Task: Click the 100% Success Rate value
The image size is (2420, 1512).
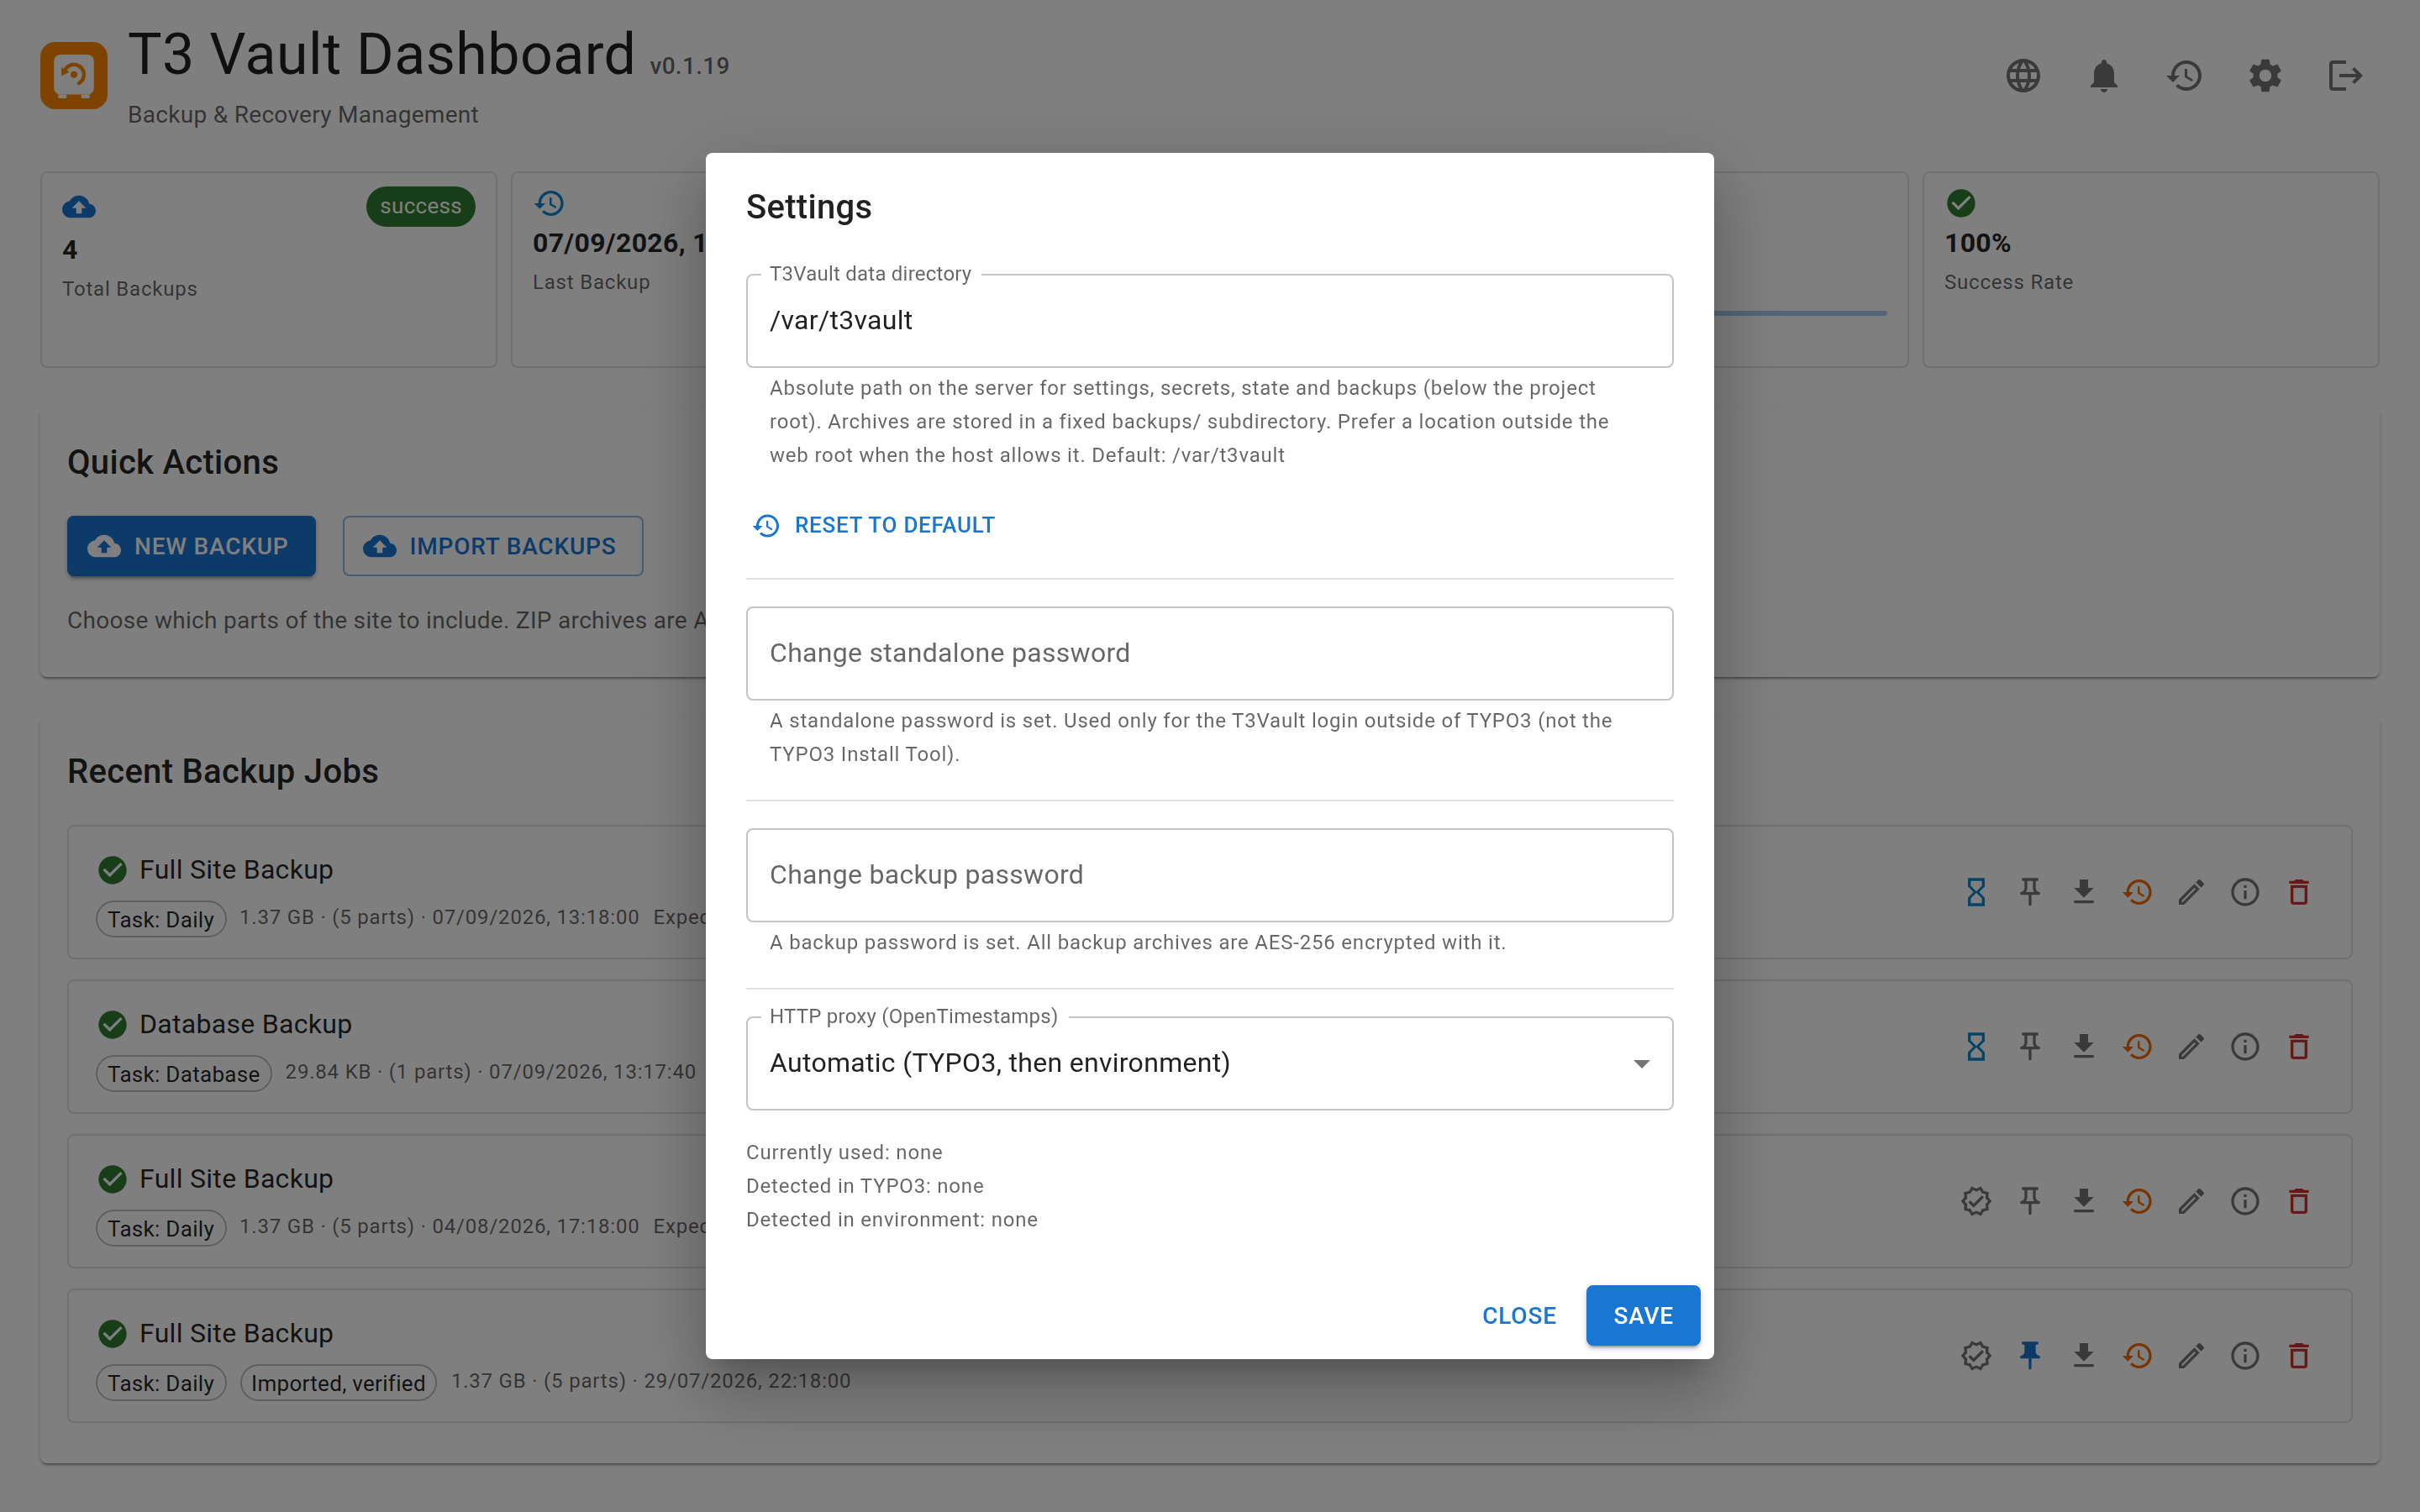Action: 1977,243
